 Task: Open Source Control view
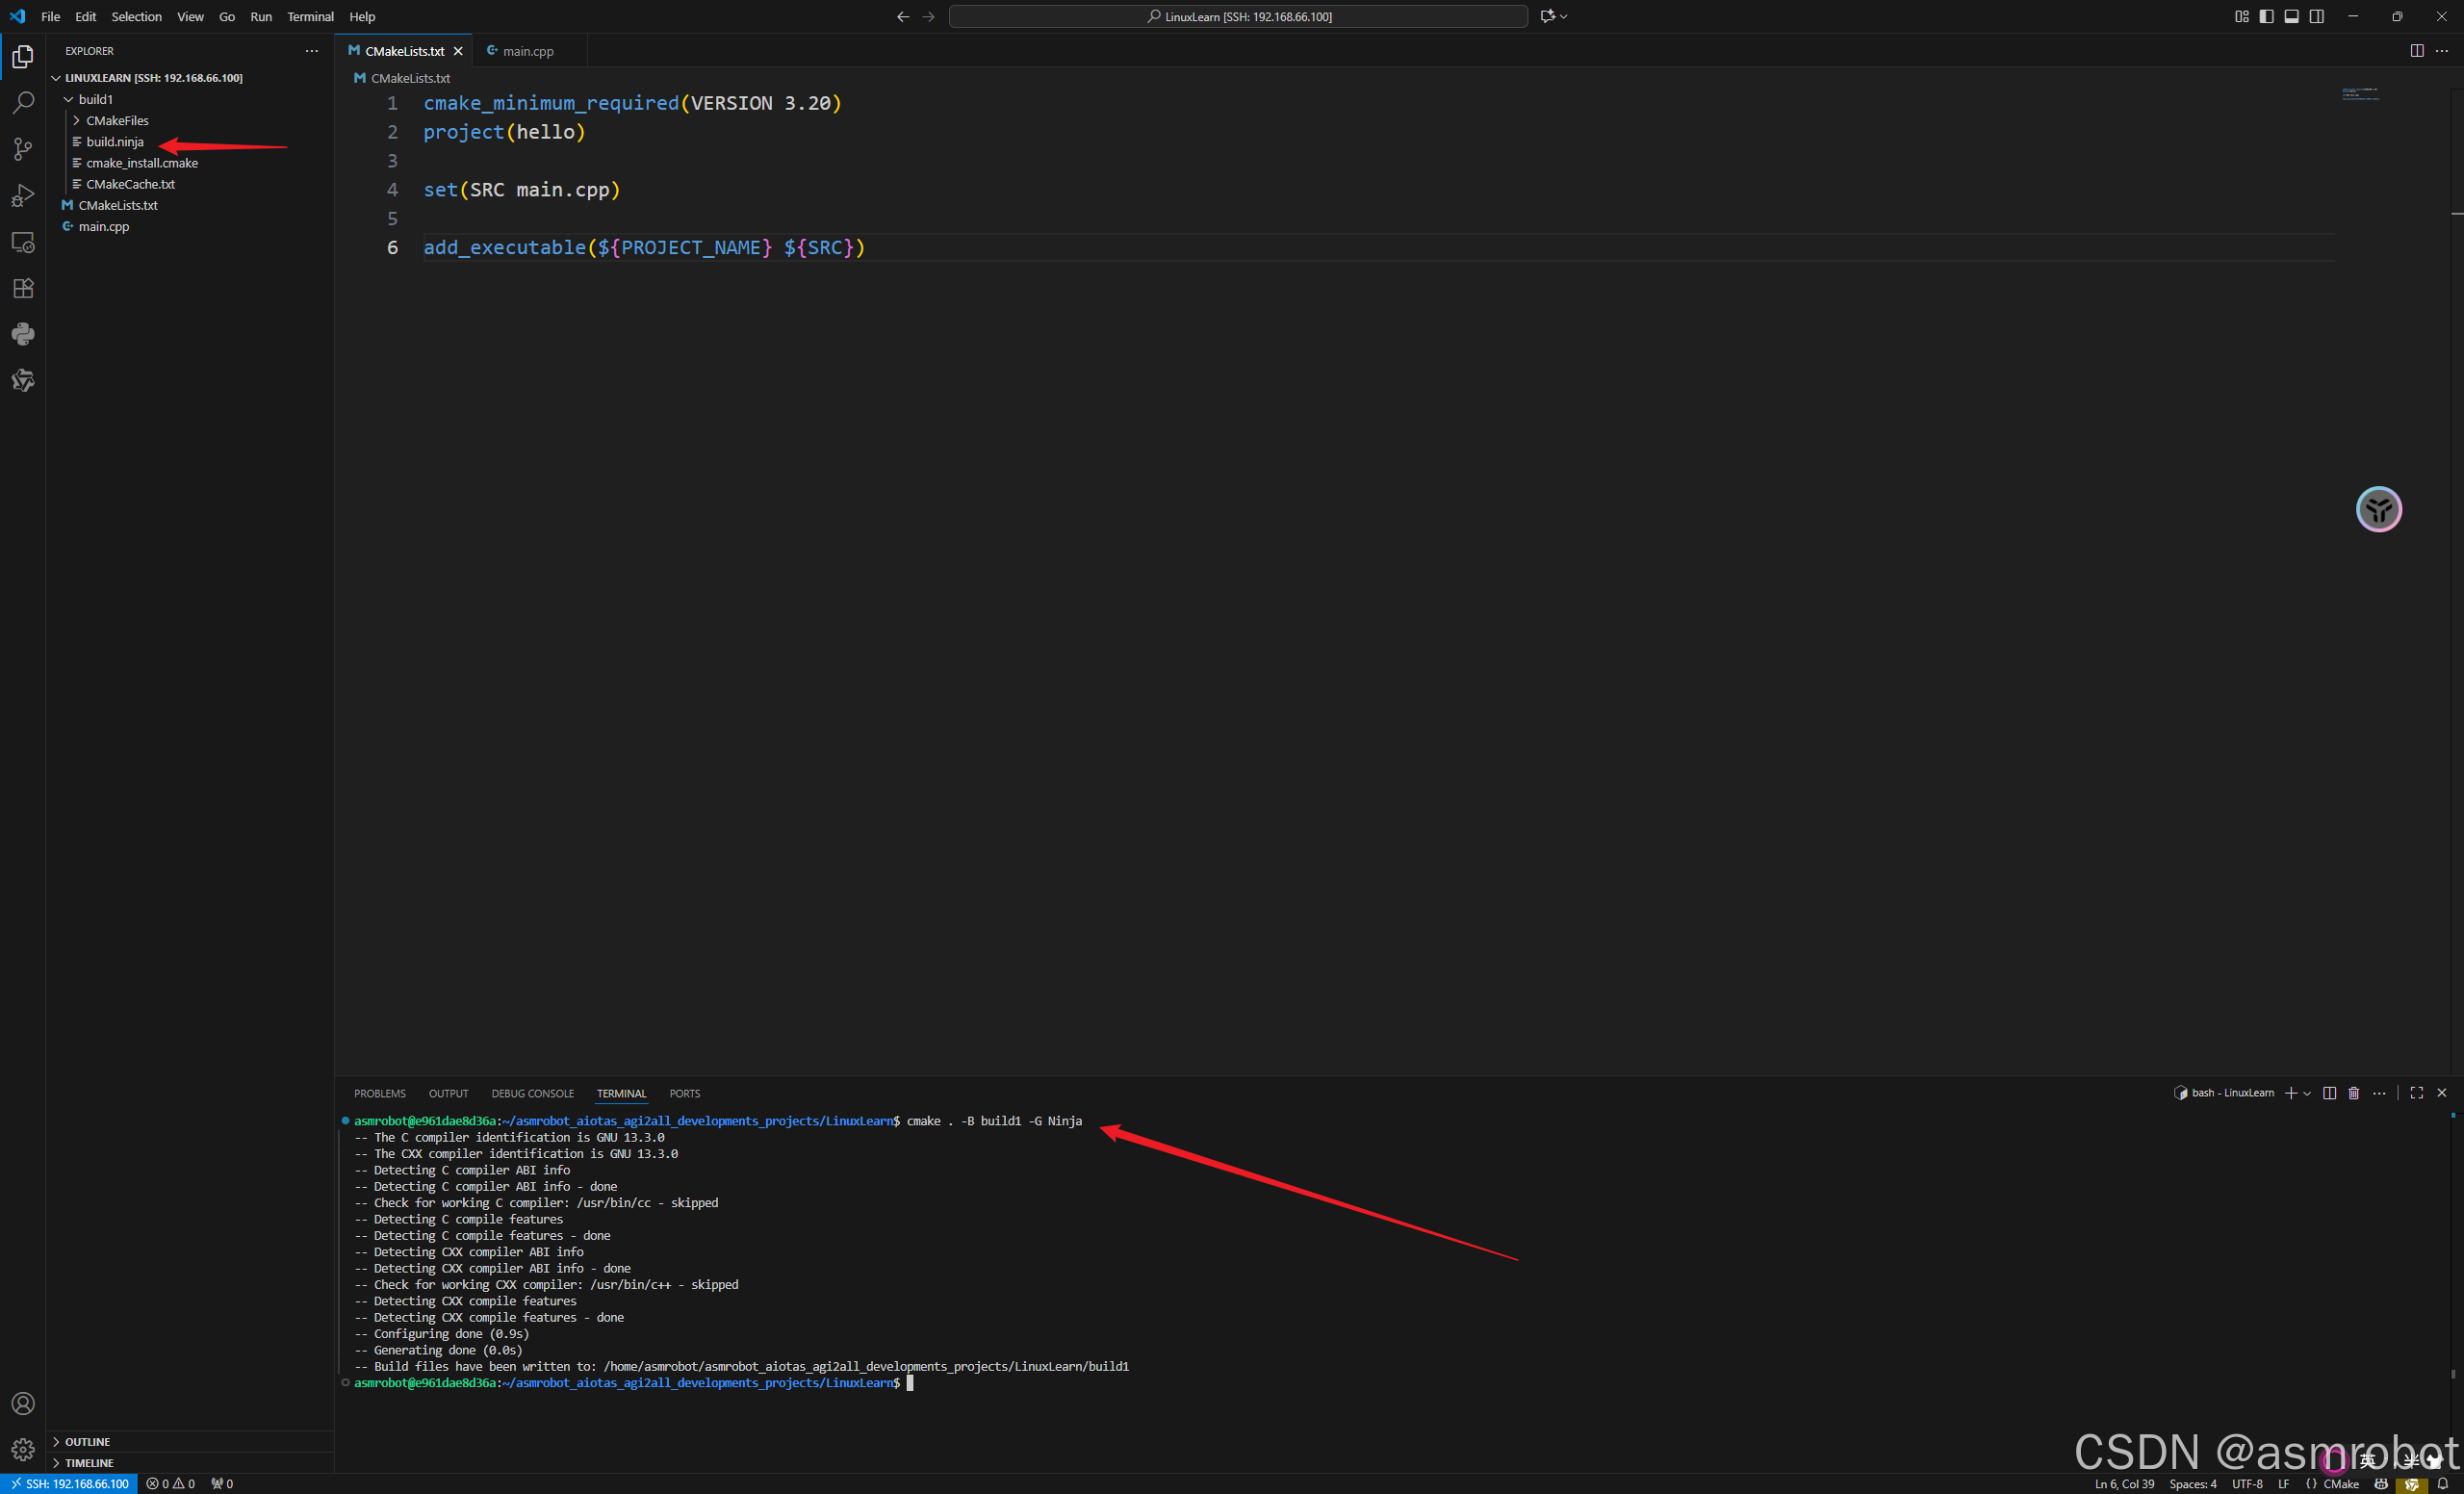(x=23, y=149)
